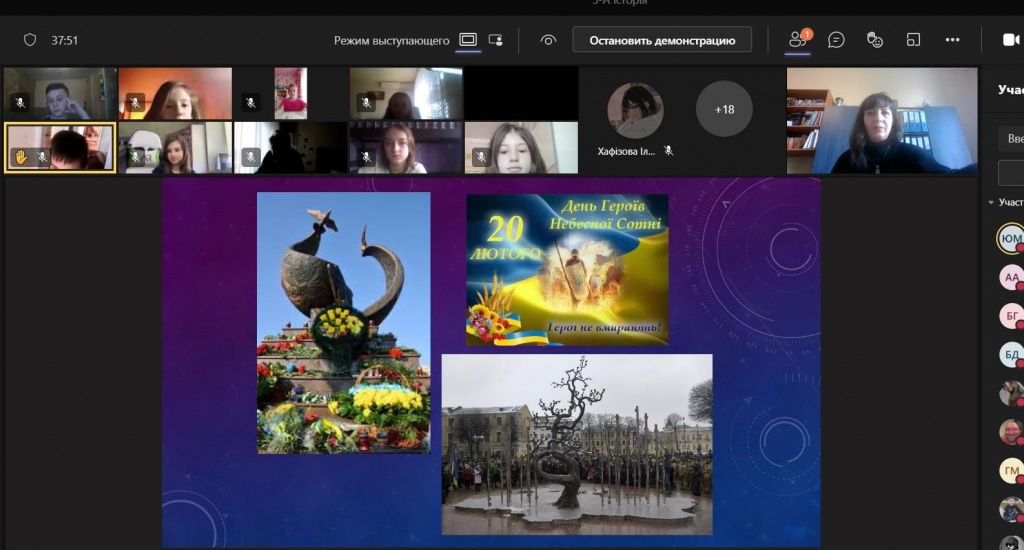This screenshot has height=550, width=1024.
Task: Select the standout presenter mode icon
Action: pos(468,40)
